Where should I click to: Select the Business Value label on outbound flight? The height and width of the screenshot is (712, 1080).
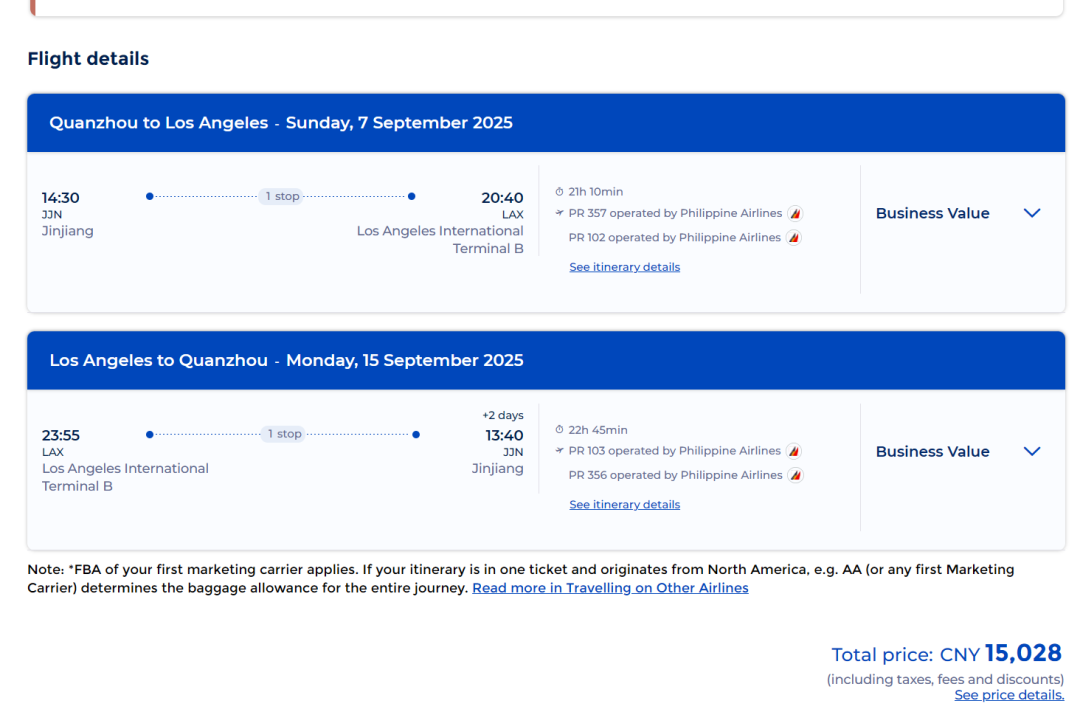point(932,213)
